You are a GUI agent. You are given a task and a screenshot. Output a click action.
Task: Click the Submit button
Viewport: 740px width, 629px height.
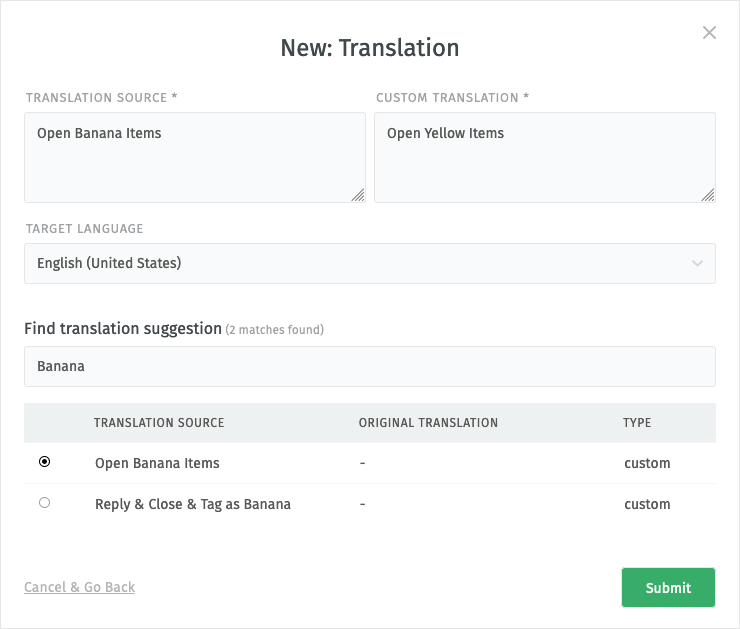point(668,587)
